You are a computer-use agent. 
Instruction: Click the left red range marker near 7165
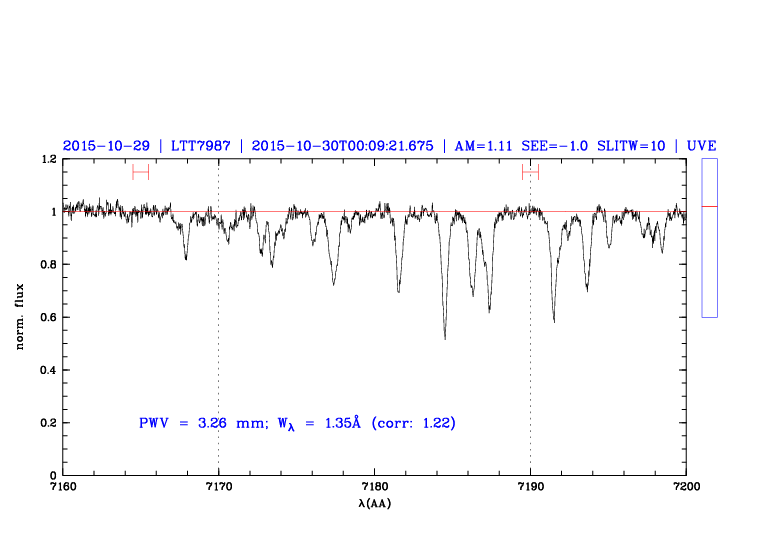tap(140, 172)
